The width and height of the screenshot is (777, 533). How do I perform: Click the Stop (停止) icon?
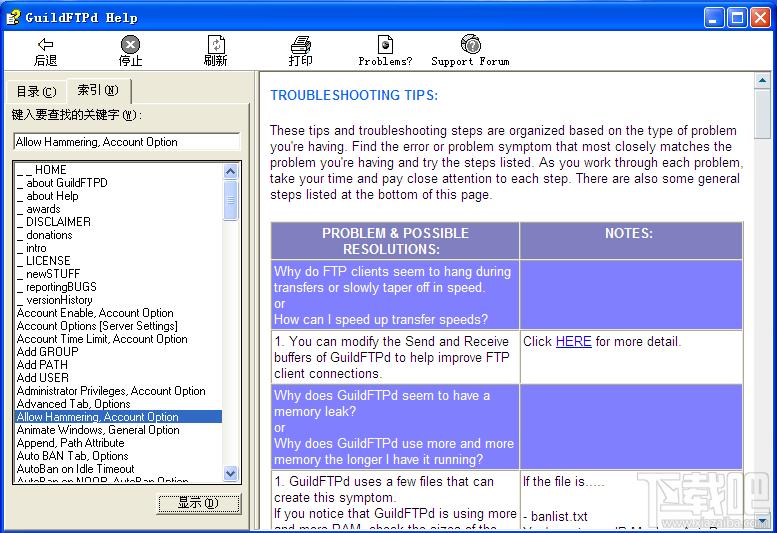pyautogui.click(x=130, y=45)
